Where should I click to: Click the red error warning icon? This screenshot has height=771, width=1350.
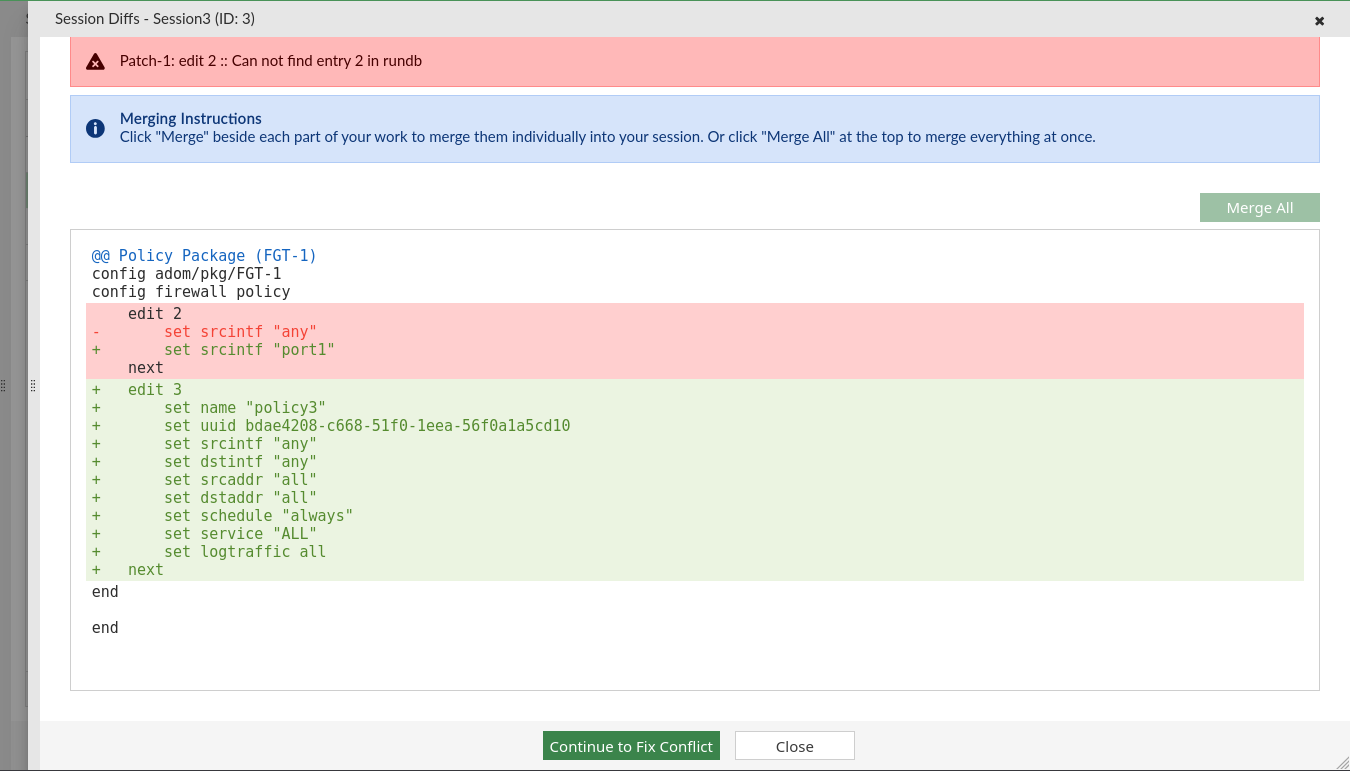95,62
